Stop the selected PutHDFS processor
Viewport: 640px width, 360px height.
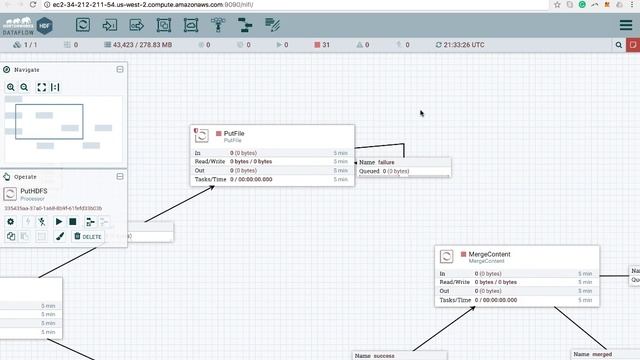(73, 221)
